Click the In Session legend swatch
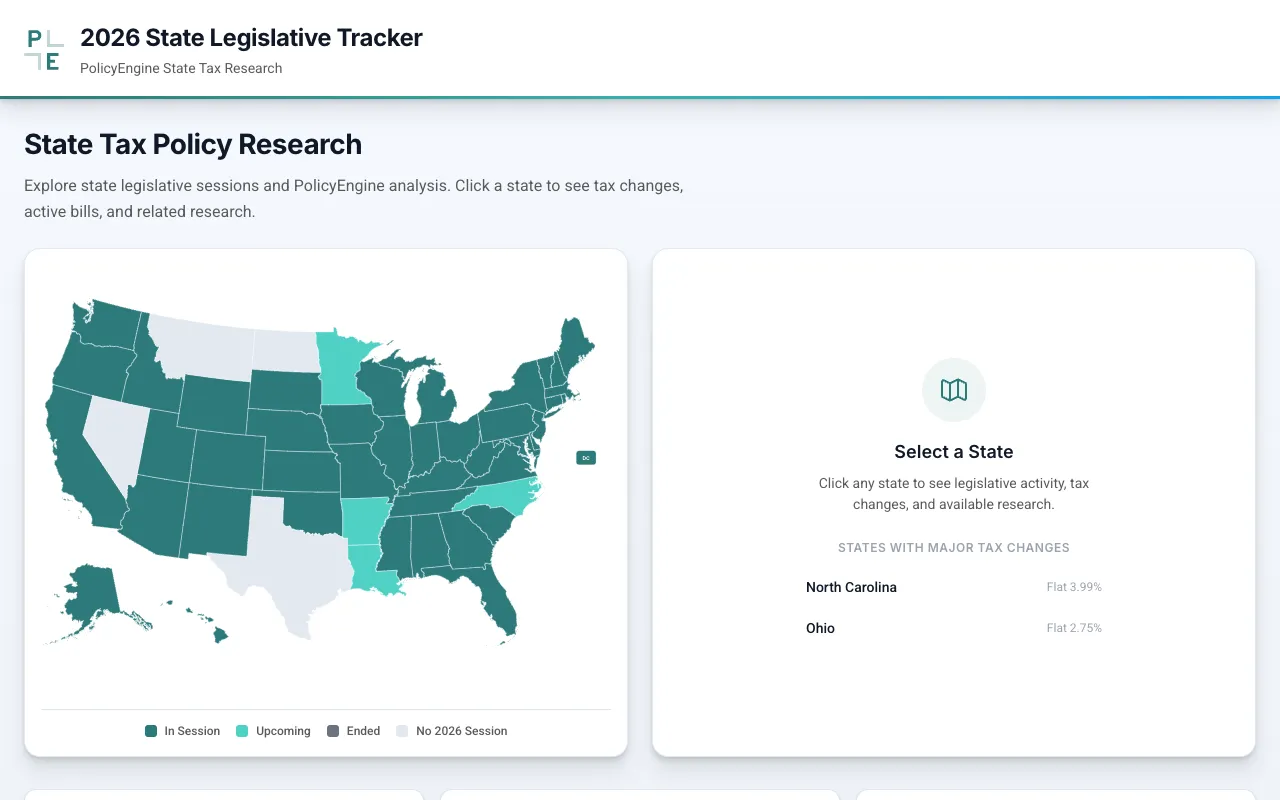 (151, 731)
